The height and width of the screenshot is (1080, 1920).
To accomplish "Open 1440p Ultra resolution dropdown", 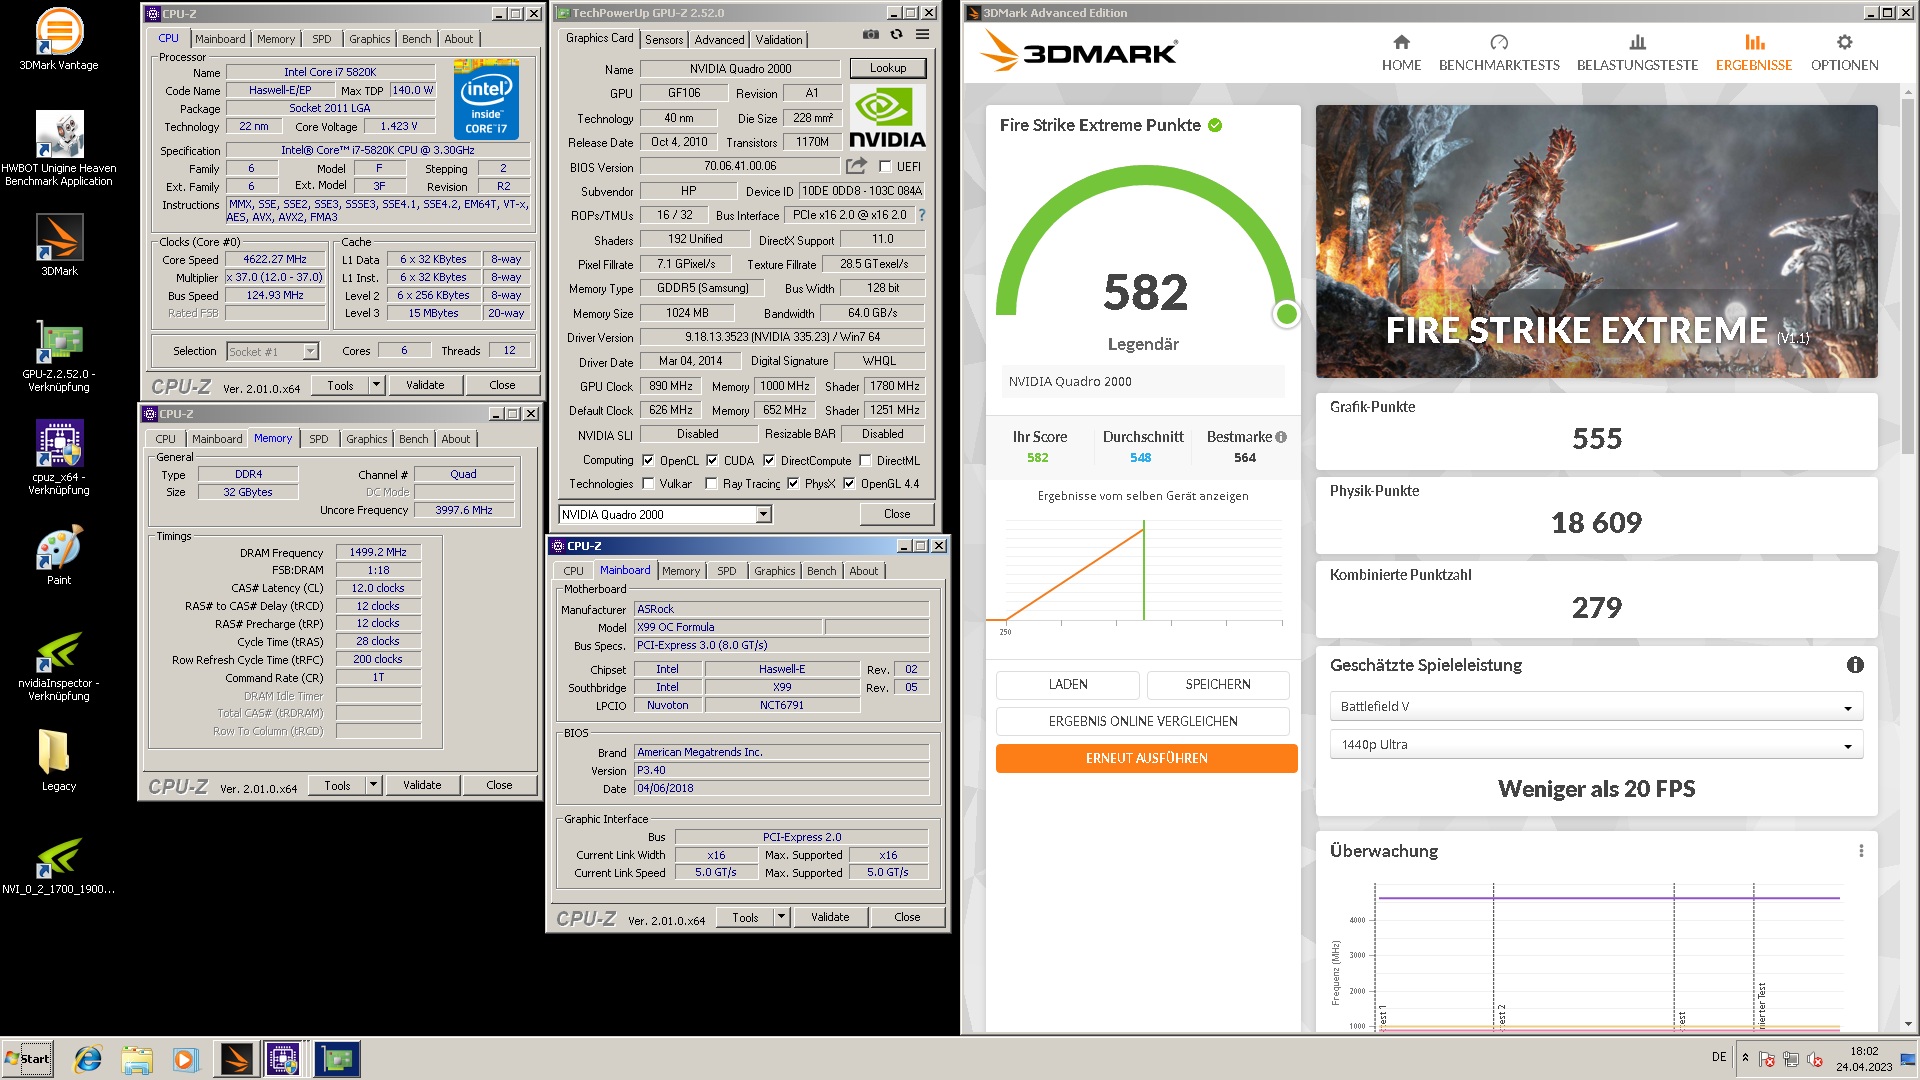I will pos(1596,745).
